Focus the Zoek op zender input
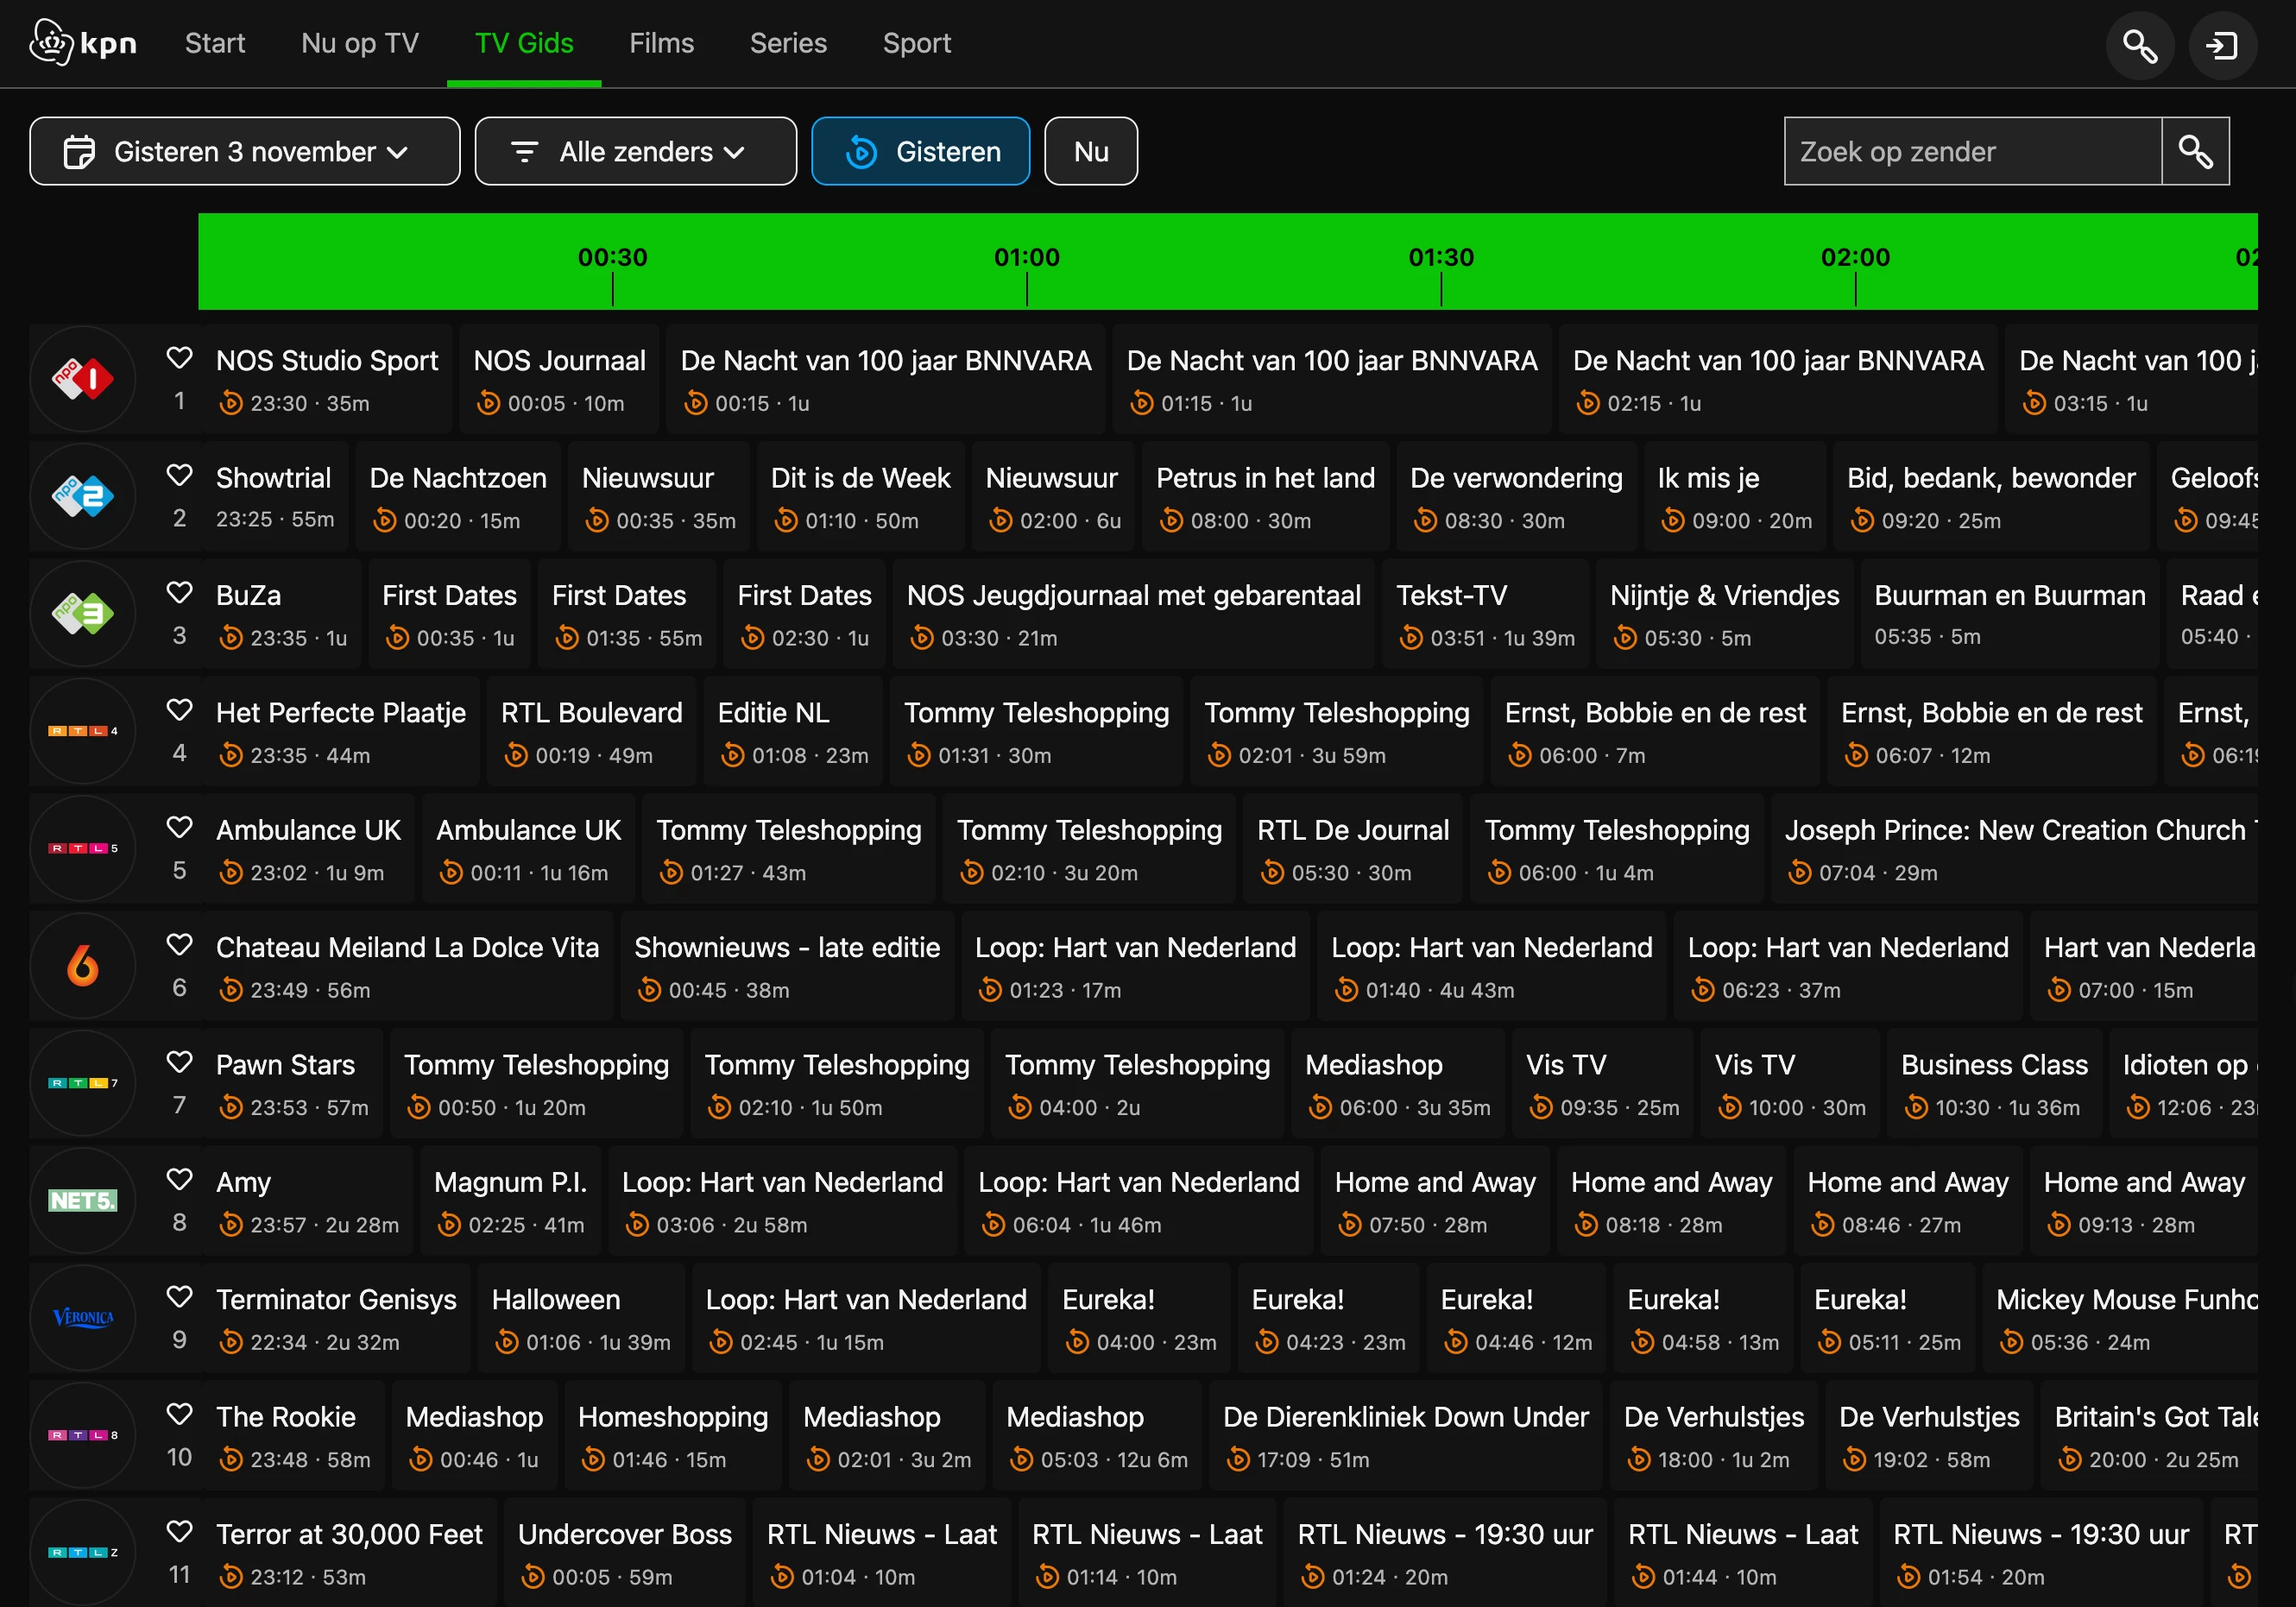This screenshot has height=1607, width=2296. pos(1971,151)
